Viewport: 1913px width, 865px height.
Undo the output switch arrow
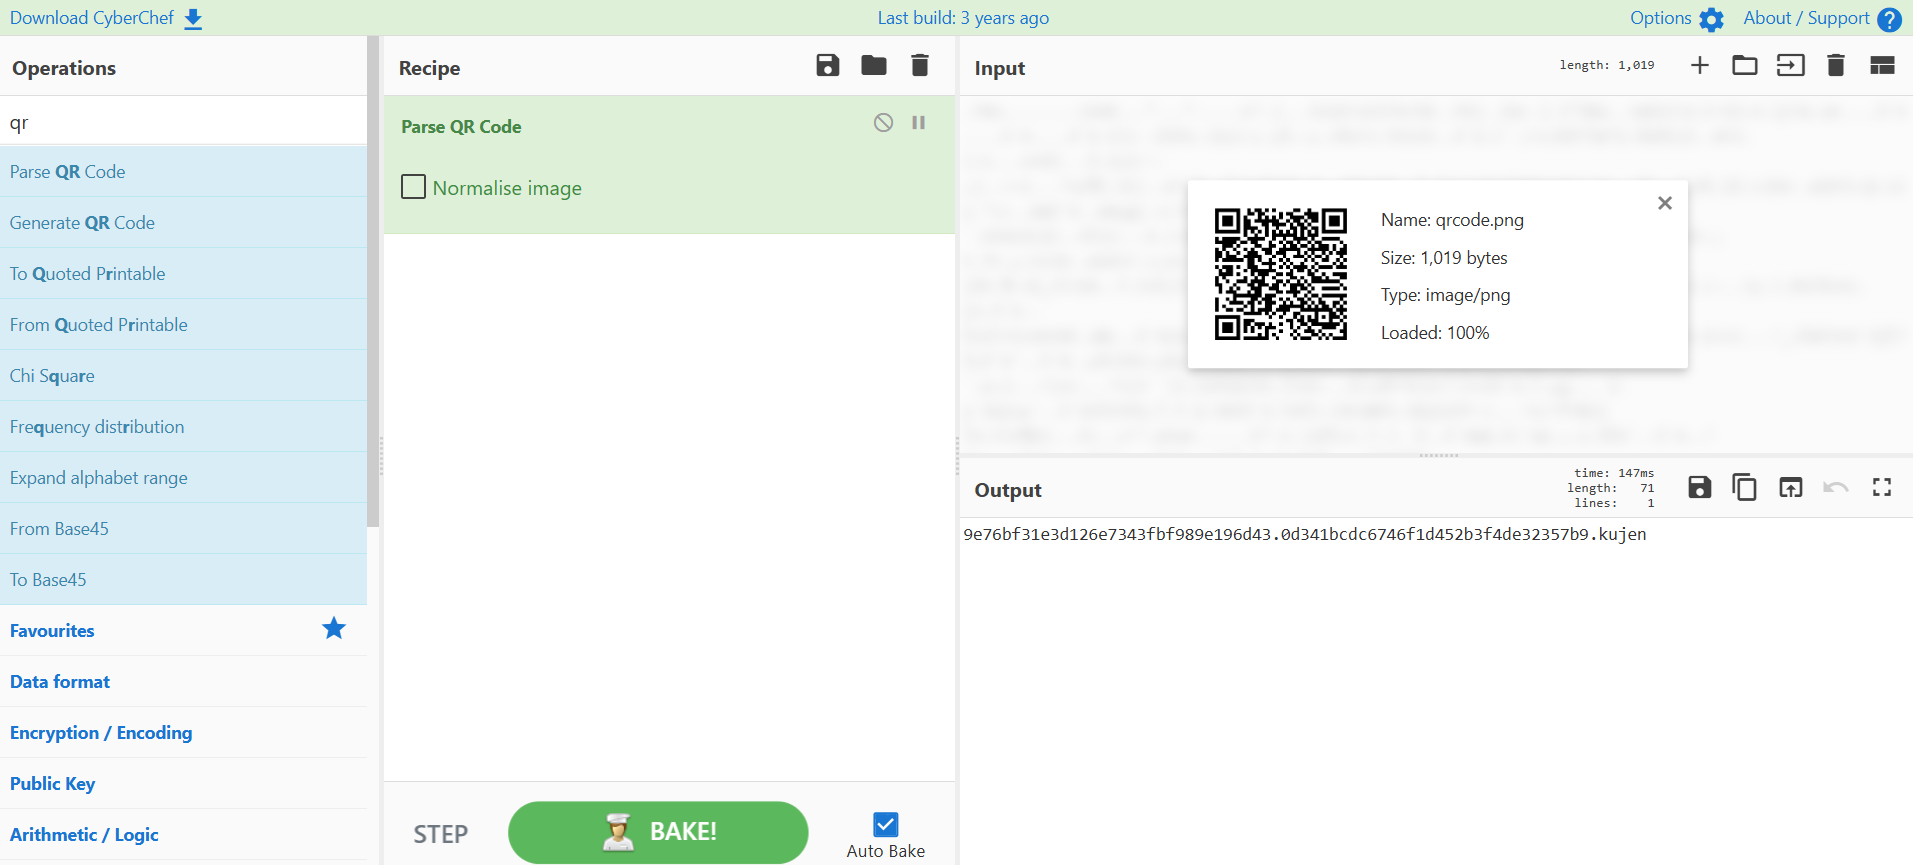pyautogui.click(x=1836, y=488)
